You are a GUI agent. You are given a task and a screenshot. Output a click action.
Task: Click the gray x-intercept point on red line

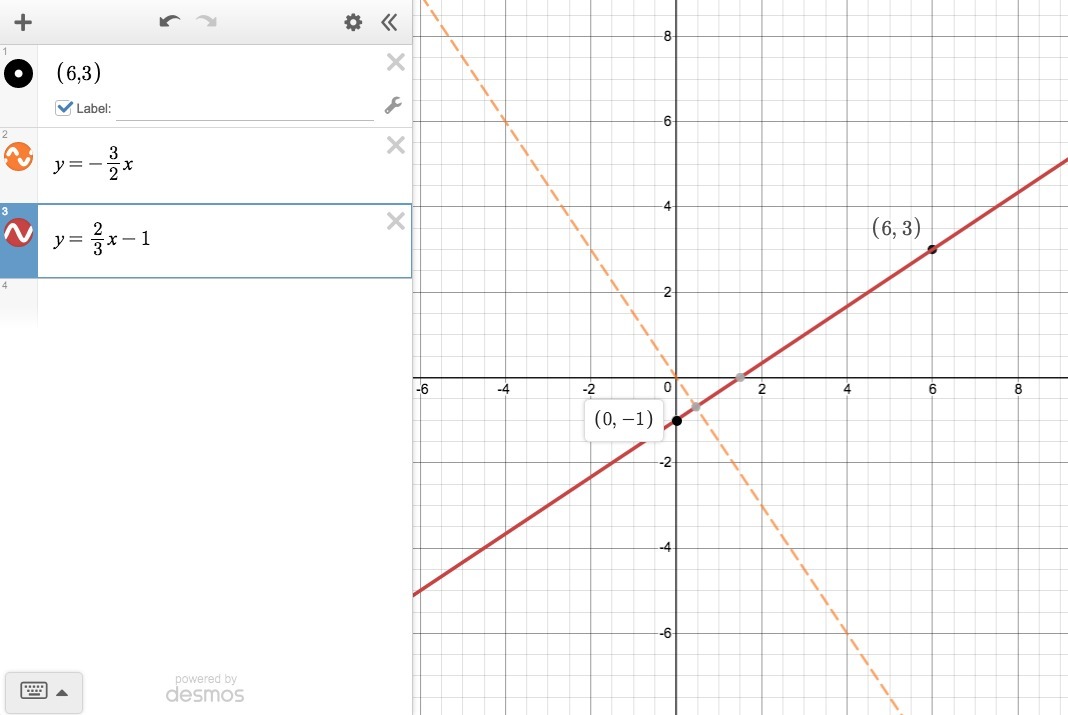click(x=740, y=377)
